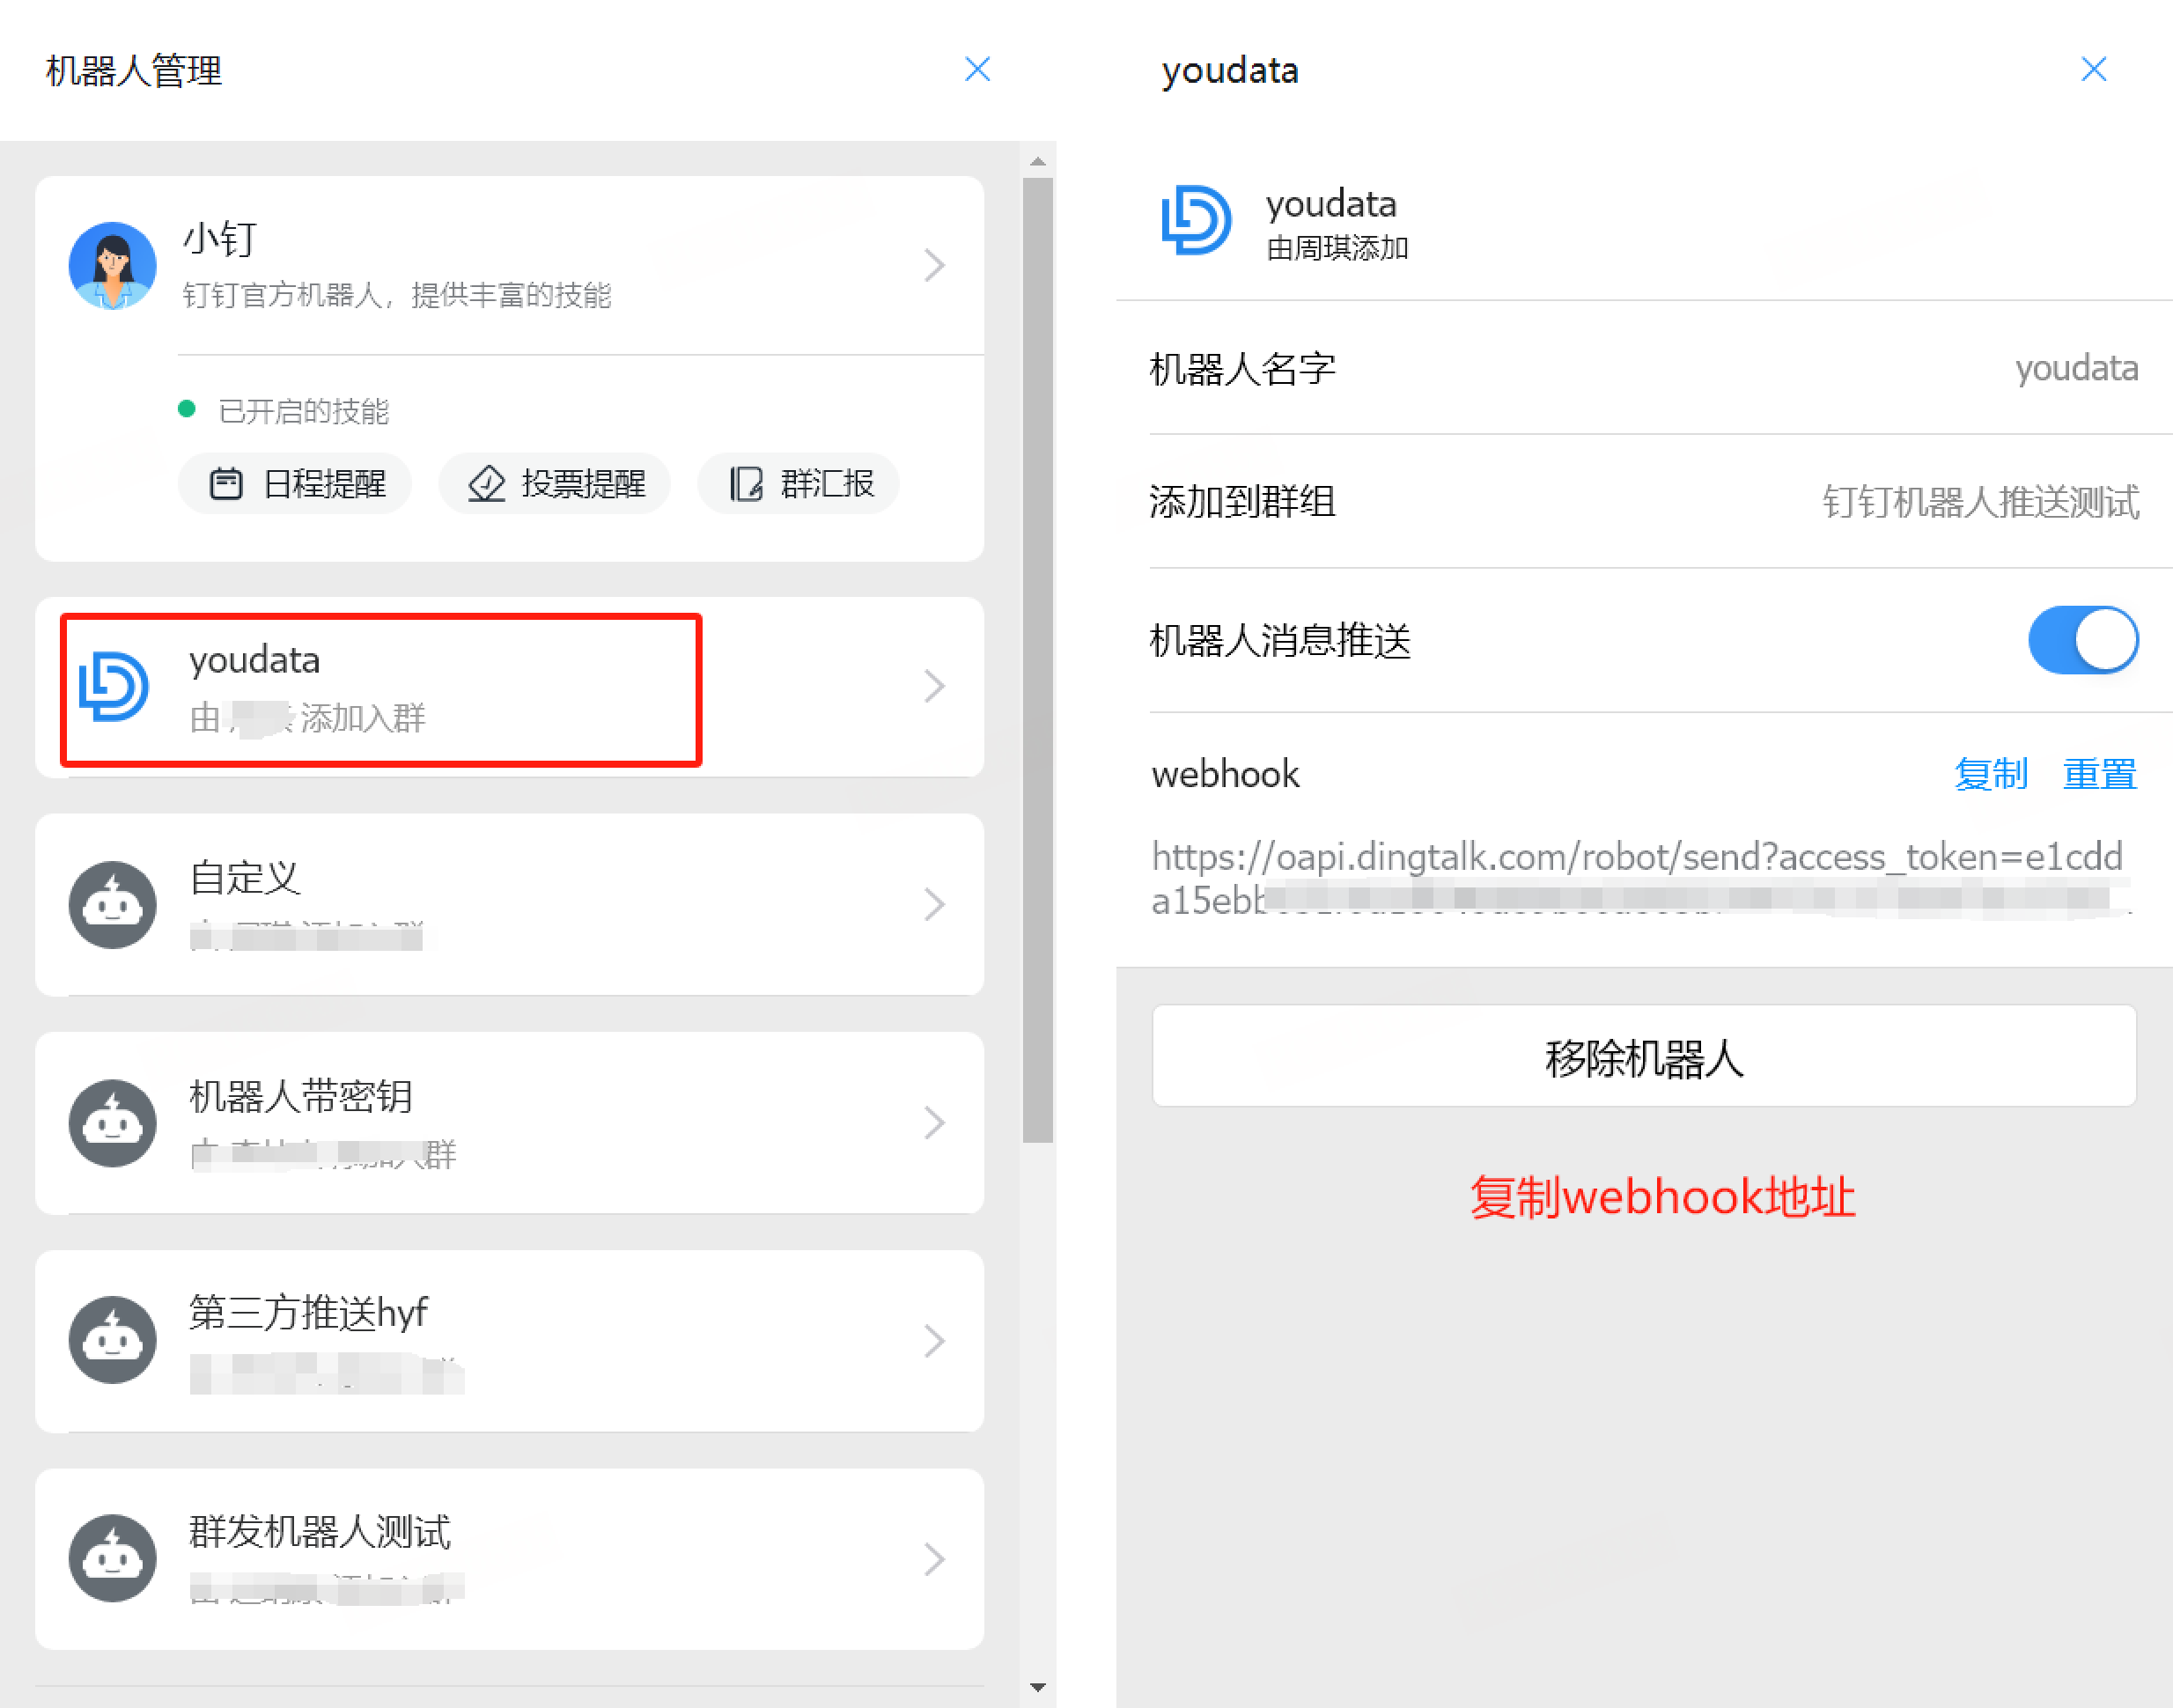Click the robot list vertical scrollbar thumb
The image size is (2173, 1708).
(x=1038, y=660)
